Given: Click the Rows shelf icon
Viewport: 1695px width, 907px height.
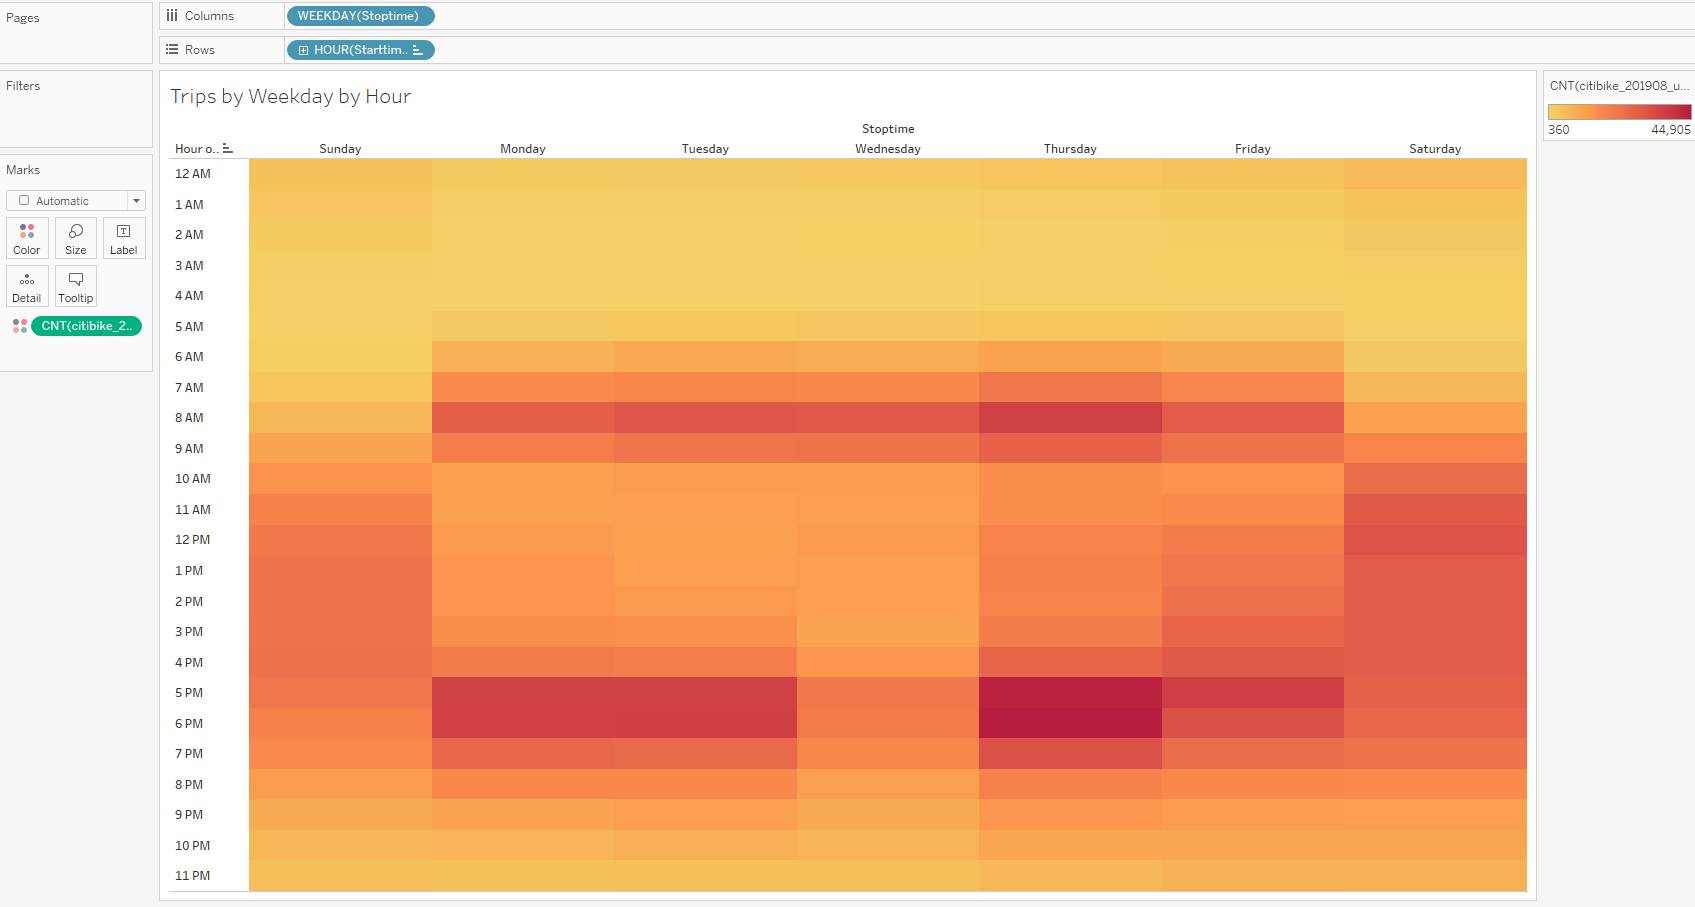Looking at the screenshot, I should [171, 49].
